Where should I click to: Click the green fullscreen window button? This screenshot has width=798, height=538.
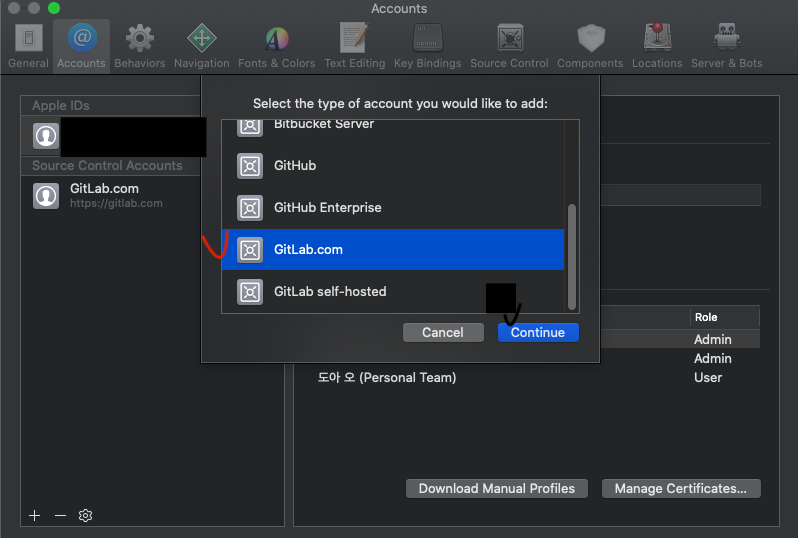click(x=54, y=8)
